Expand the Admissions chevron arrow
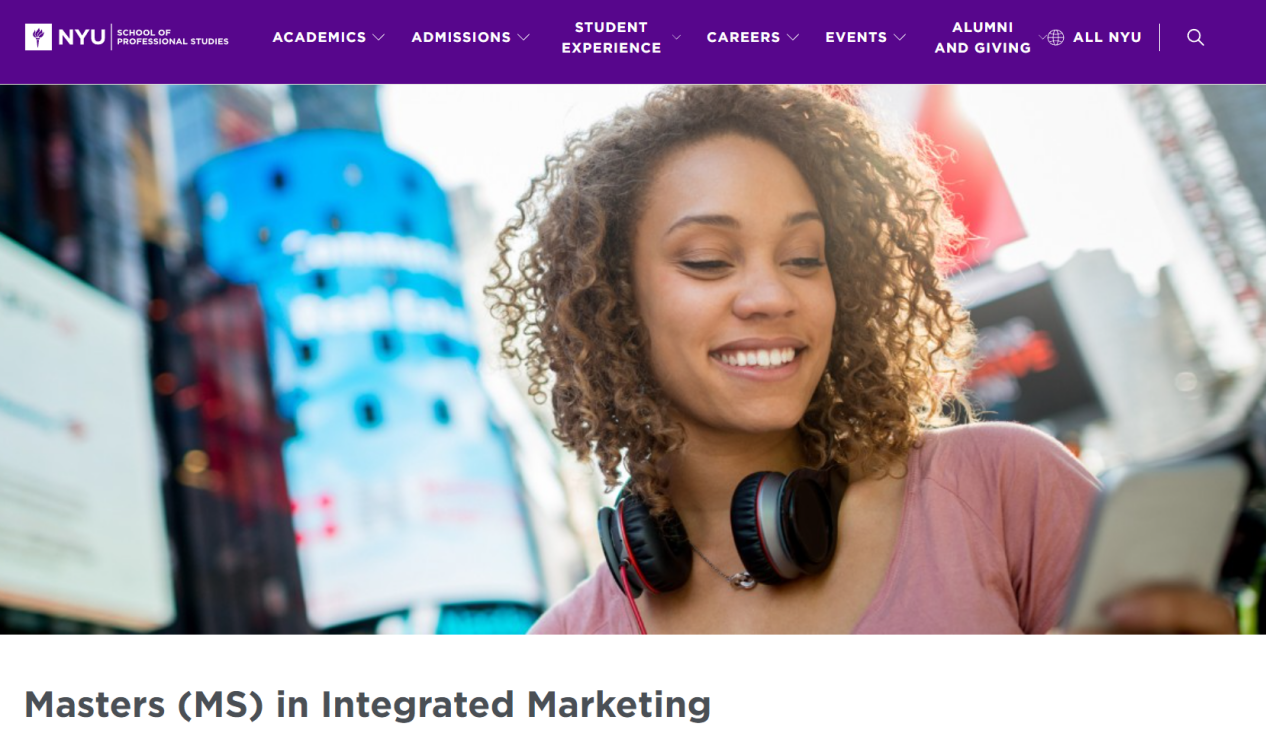Image resolution: width=1266 pixels, height=733 pixels. click(x=523, y=37)
